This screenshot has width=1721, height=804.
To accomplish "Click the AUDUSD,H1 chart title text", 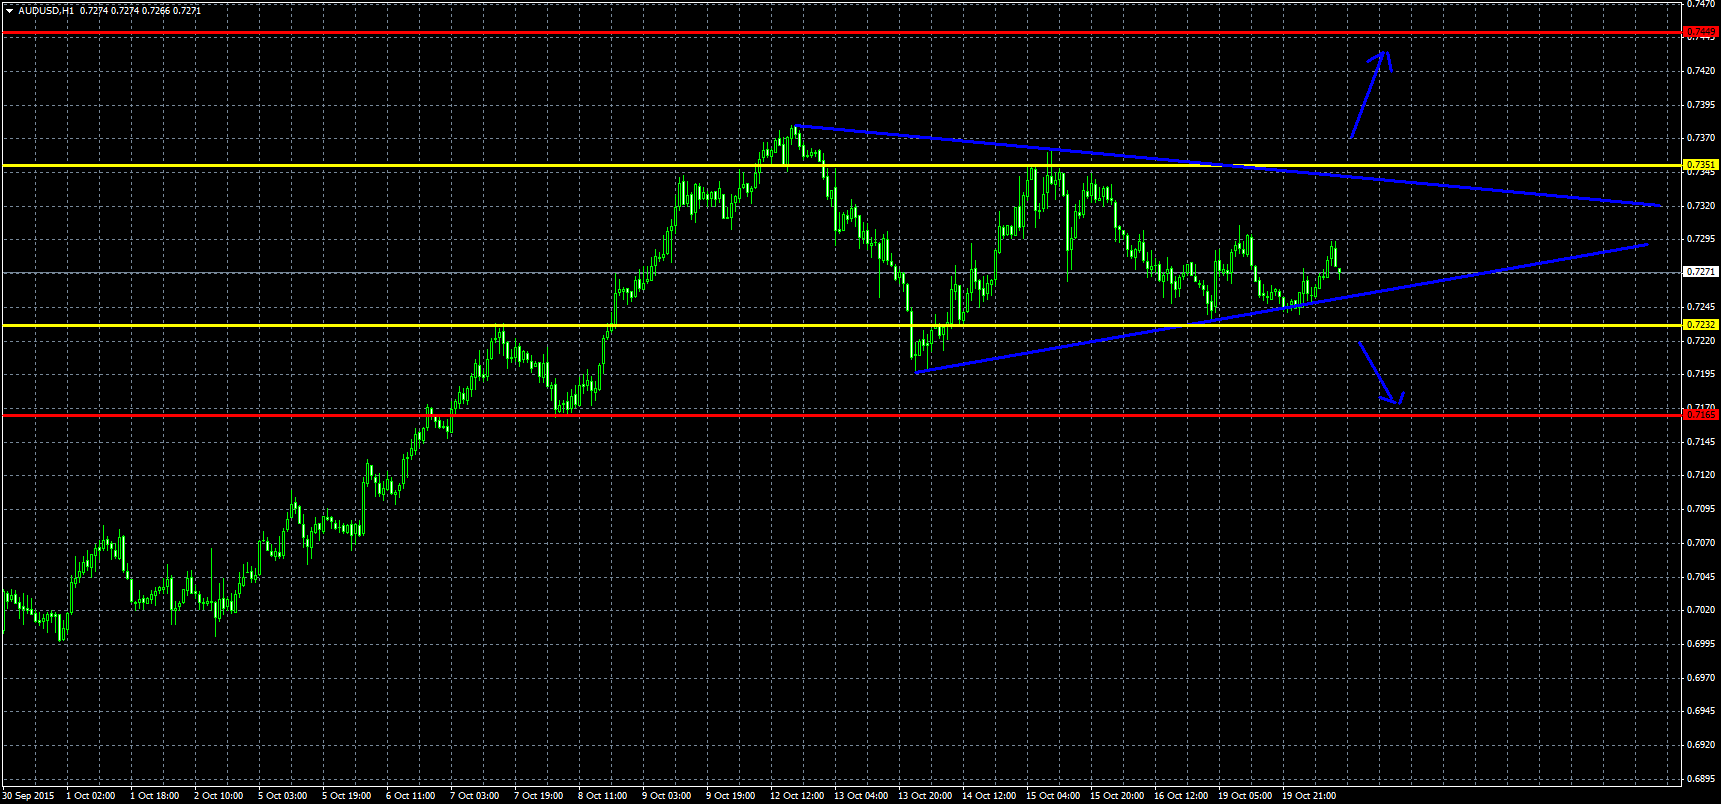I will pos(46,11).
